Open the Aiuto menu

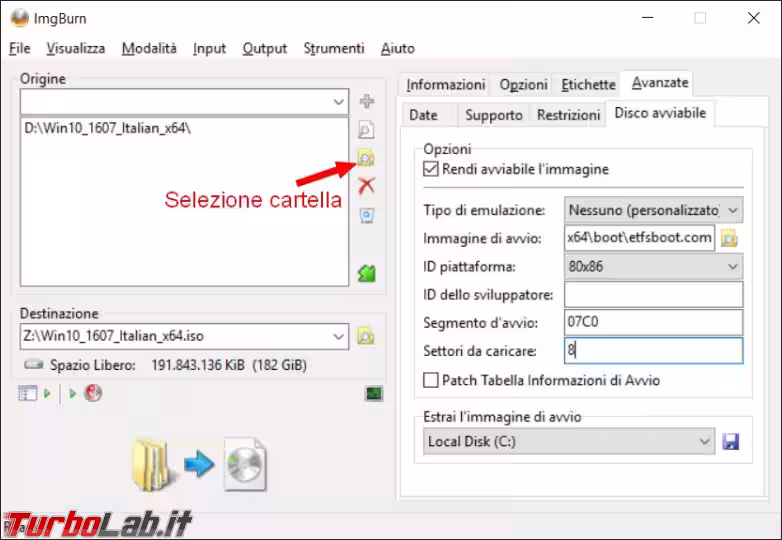click(x=397, y=48)
